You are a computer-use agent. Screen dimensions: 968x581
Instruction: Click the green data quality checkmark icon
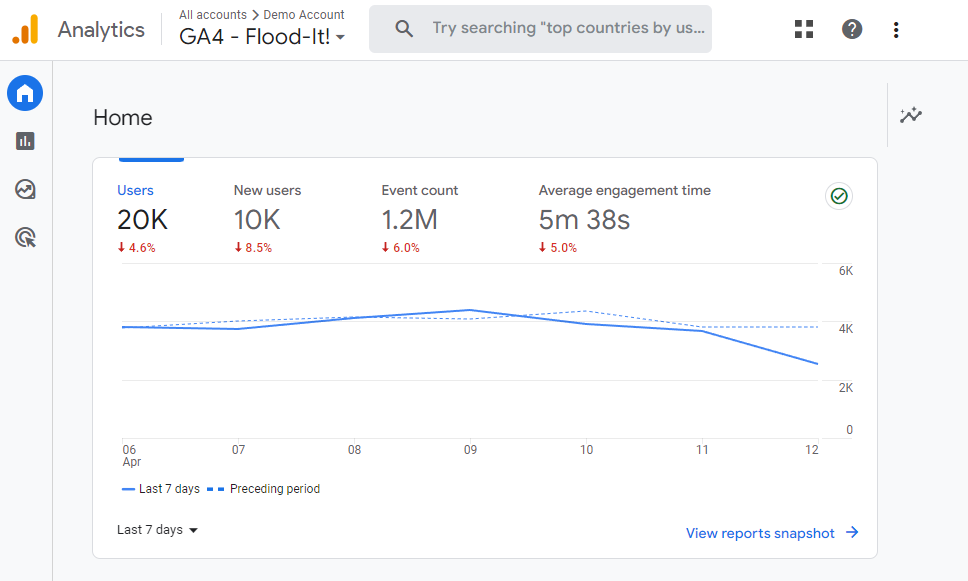click(x=839, y=196)
